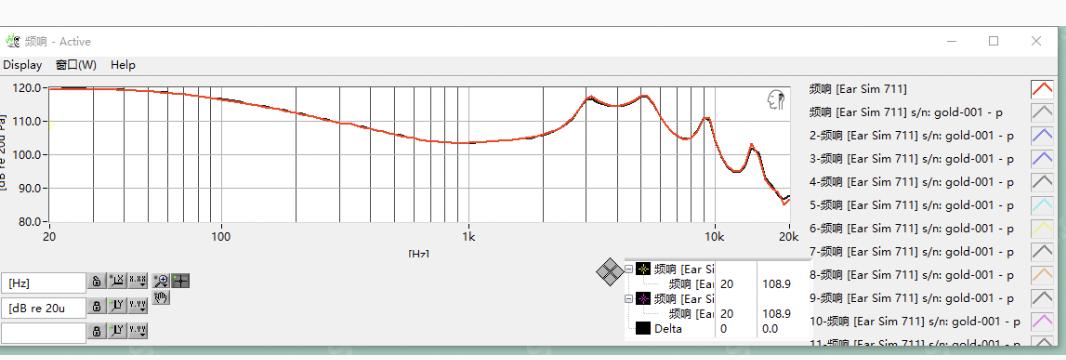Click the pink swatch for 10-频响 plot
The width and height of the screenshot is (1066, 360).
pos(1042,321)
